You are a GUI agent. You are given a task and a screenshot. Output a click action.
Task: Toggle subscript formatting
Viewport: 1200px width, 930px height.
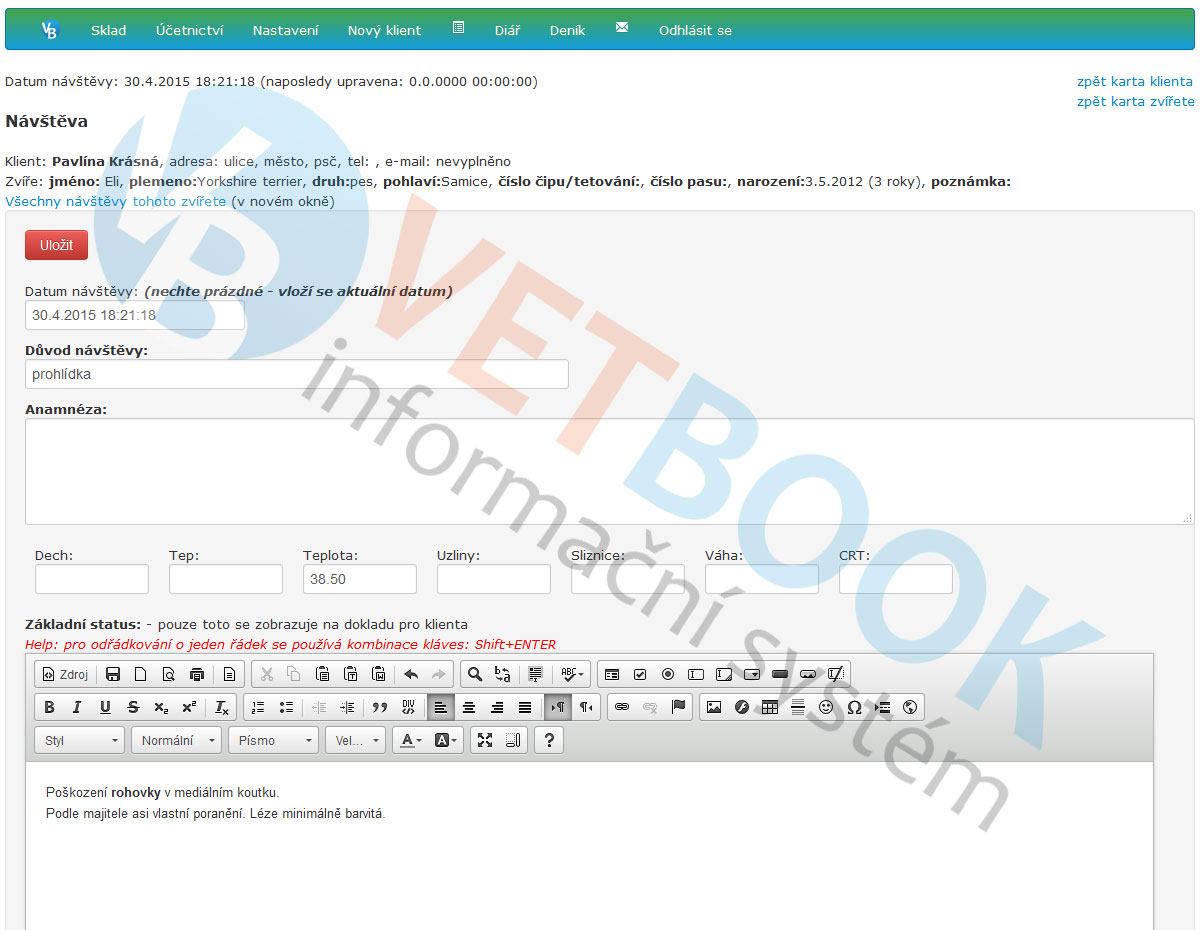coord(161,707)
